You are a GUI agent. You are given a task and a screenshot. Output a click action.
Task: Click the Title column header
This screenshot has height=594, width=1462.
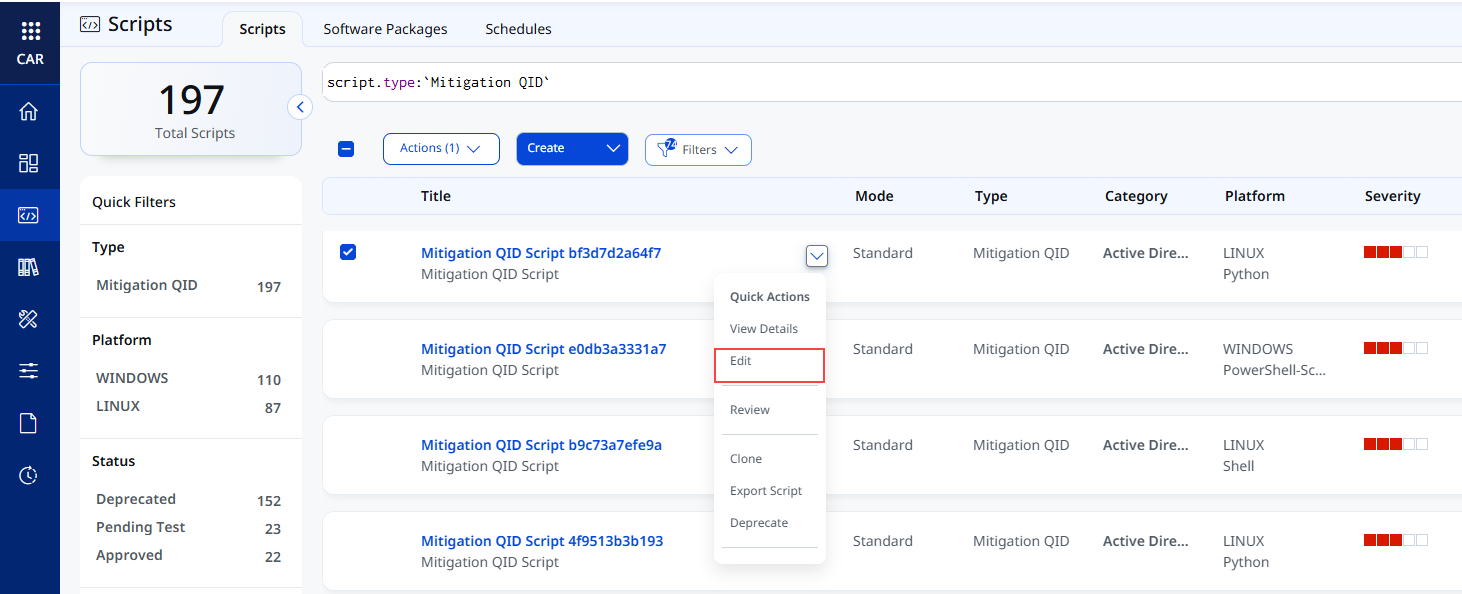(436, 196)
